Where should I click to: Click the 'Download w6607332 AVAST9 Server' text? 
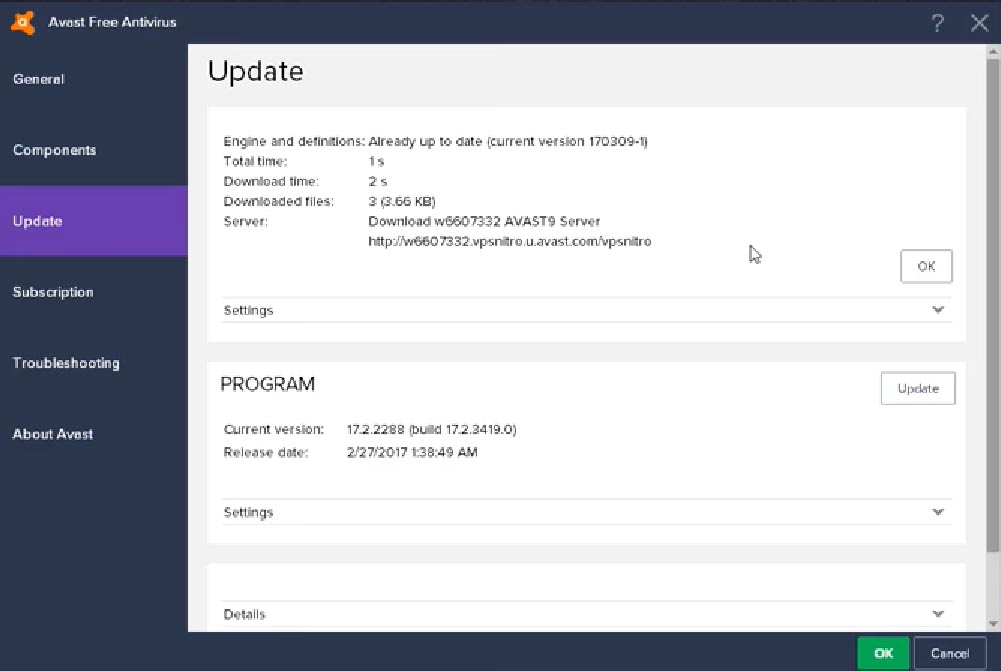pos(484,222)
